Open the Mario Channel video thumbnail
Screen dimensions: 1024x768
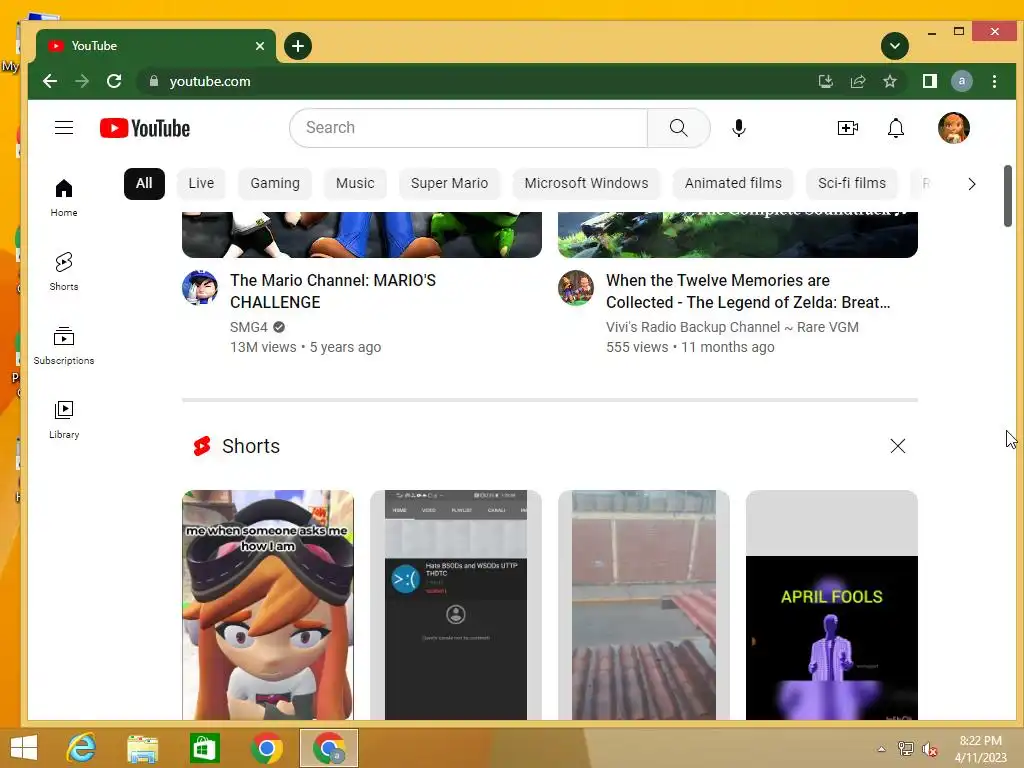click(362, 234)
